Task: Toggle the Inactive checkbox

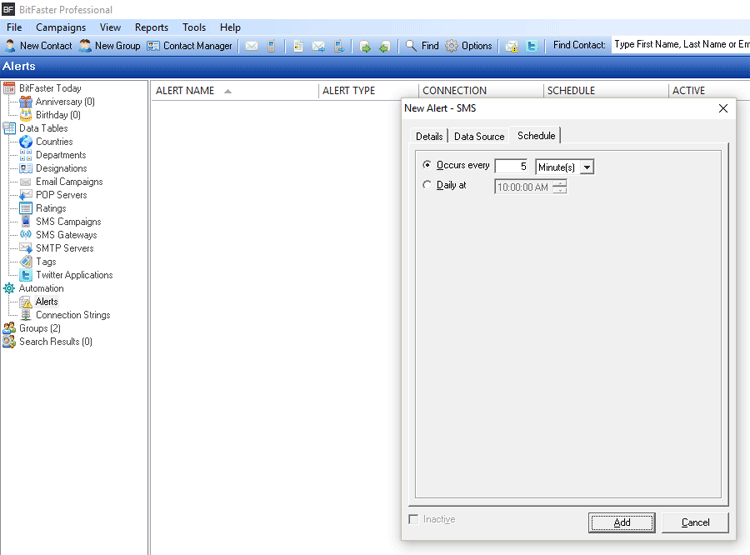Action: [413, 519]
